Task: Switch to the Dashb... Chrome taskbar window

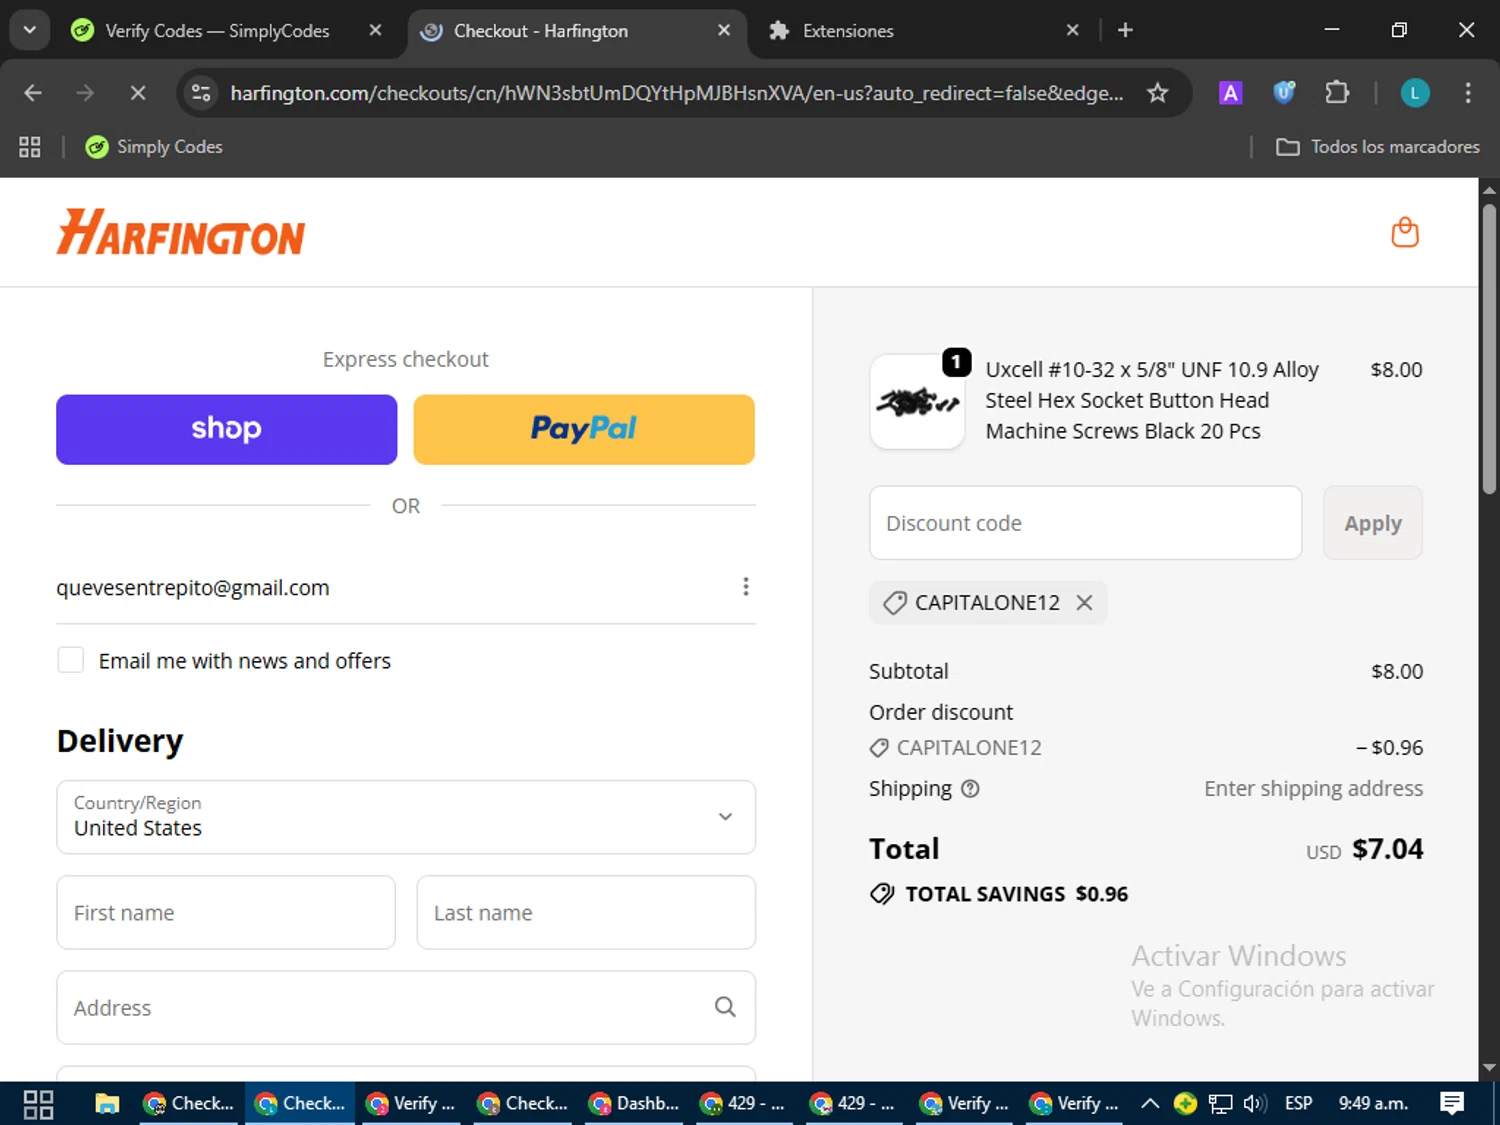Action: [634, 1104]
